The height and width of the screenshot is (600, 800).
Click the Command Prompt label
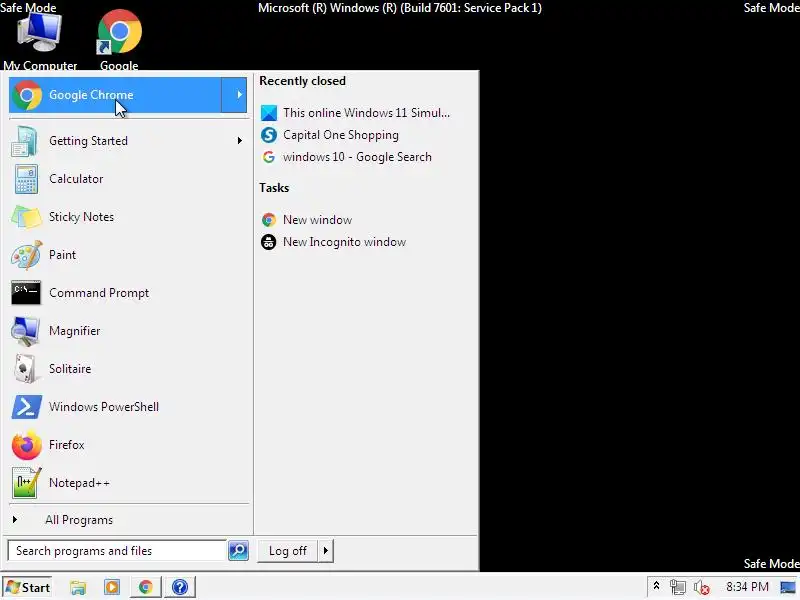coord(99,293)
